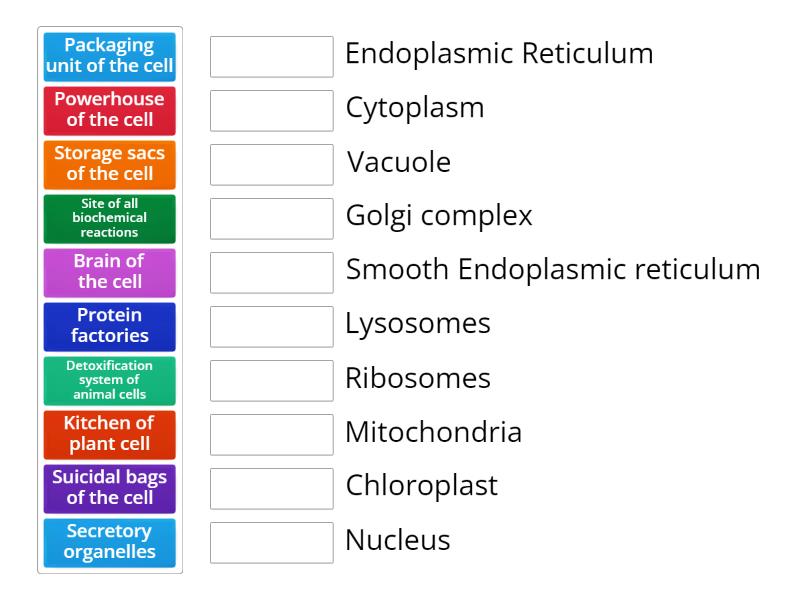
Task: Click the "Storage sacs of the cell" card
Action: click(109, 165)
